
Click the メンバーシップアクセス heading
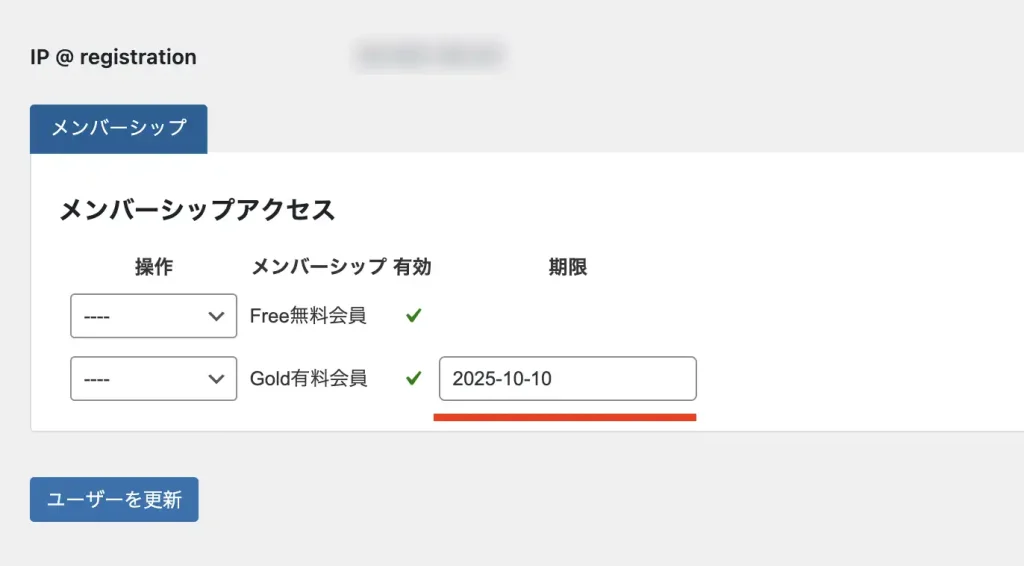click(197, 210)
